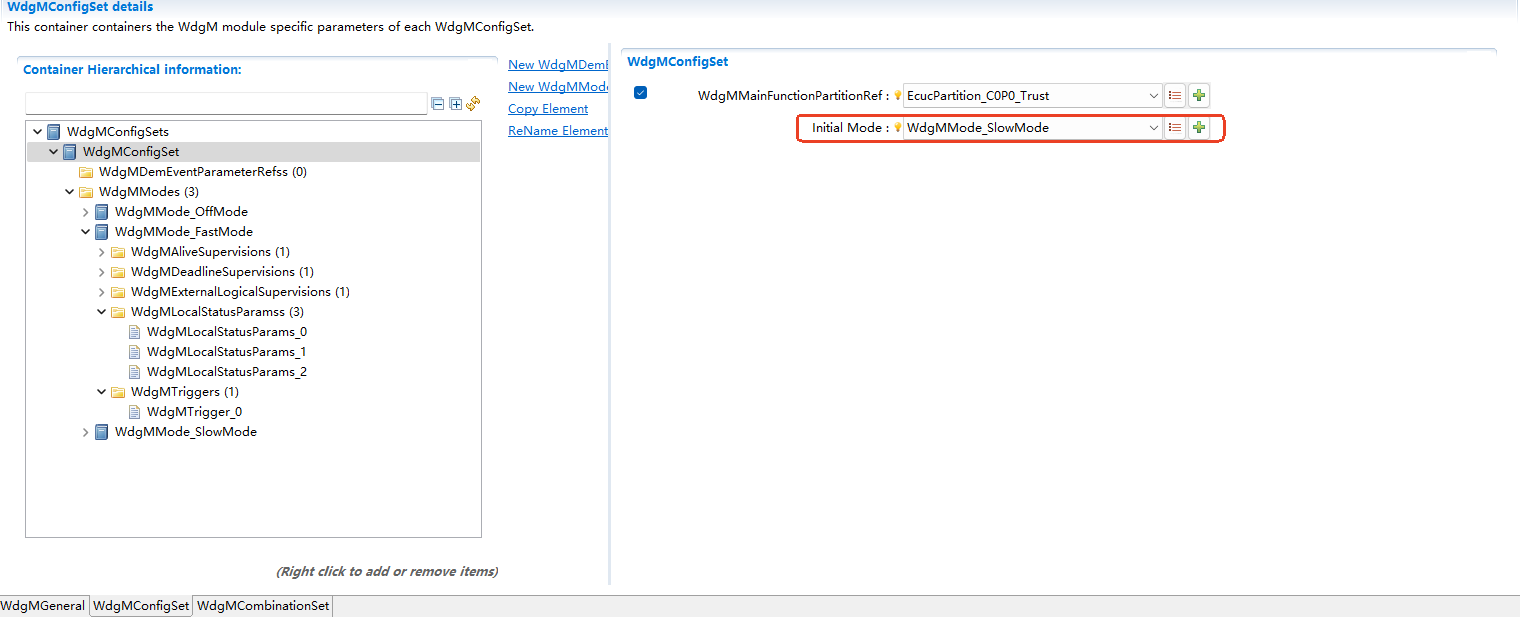Select WdgMLocalStatusParams_1 in the tree
The height and width of the screenshot is (617, 1520).
(x=226, y=352)
